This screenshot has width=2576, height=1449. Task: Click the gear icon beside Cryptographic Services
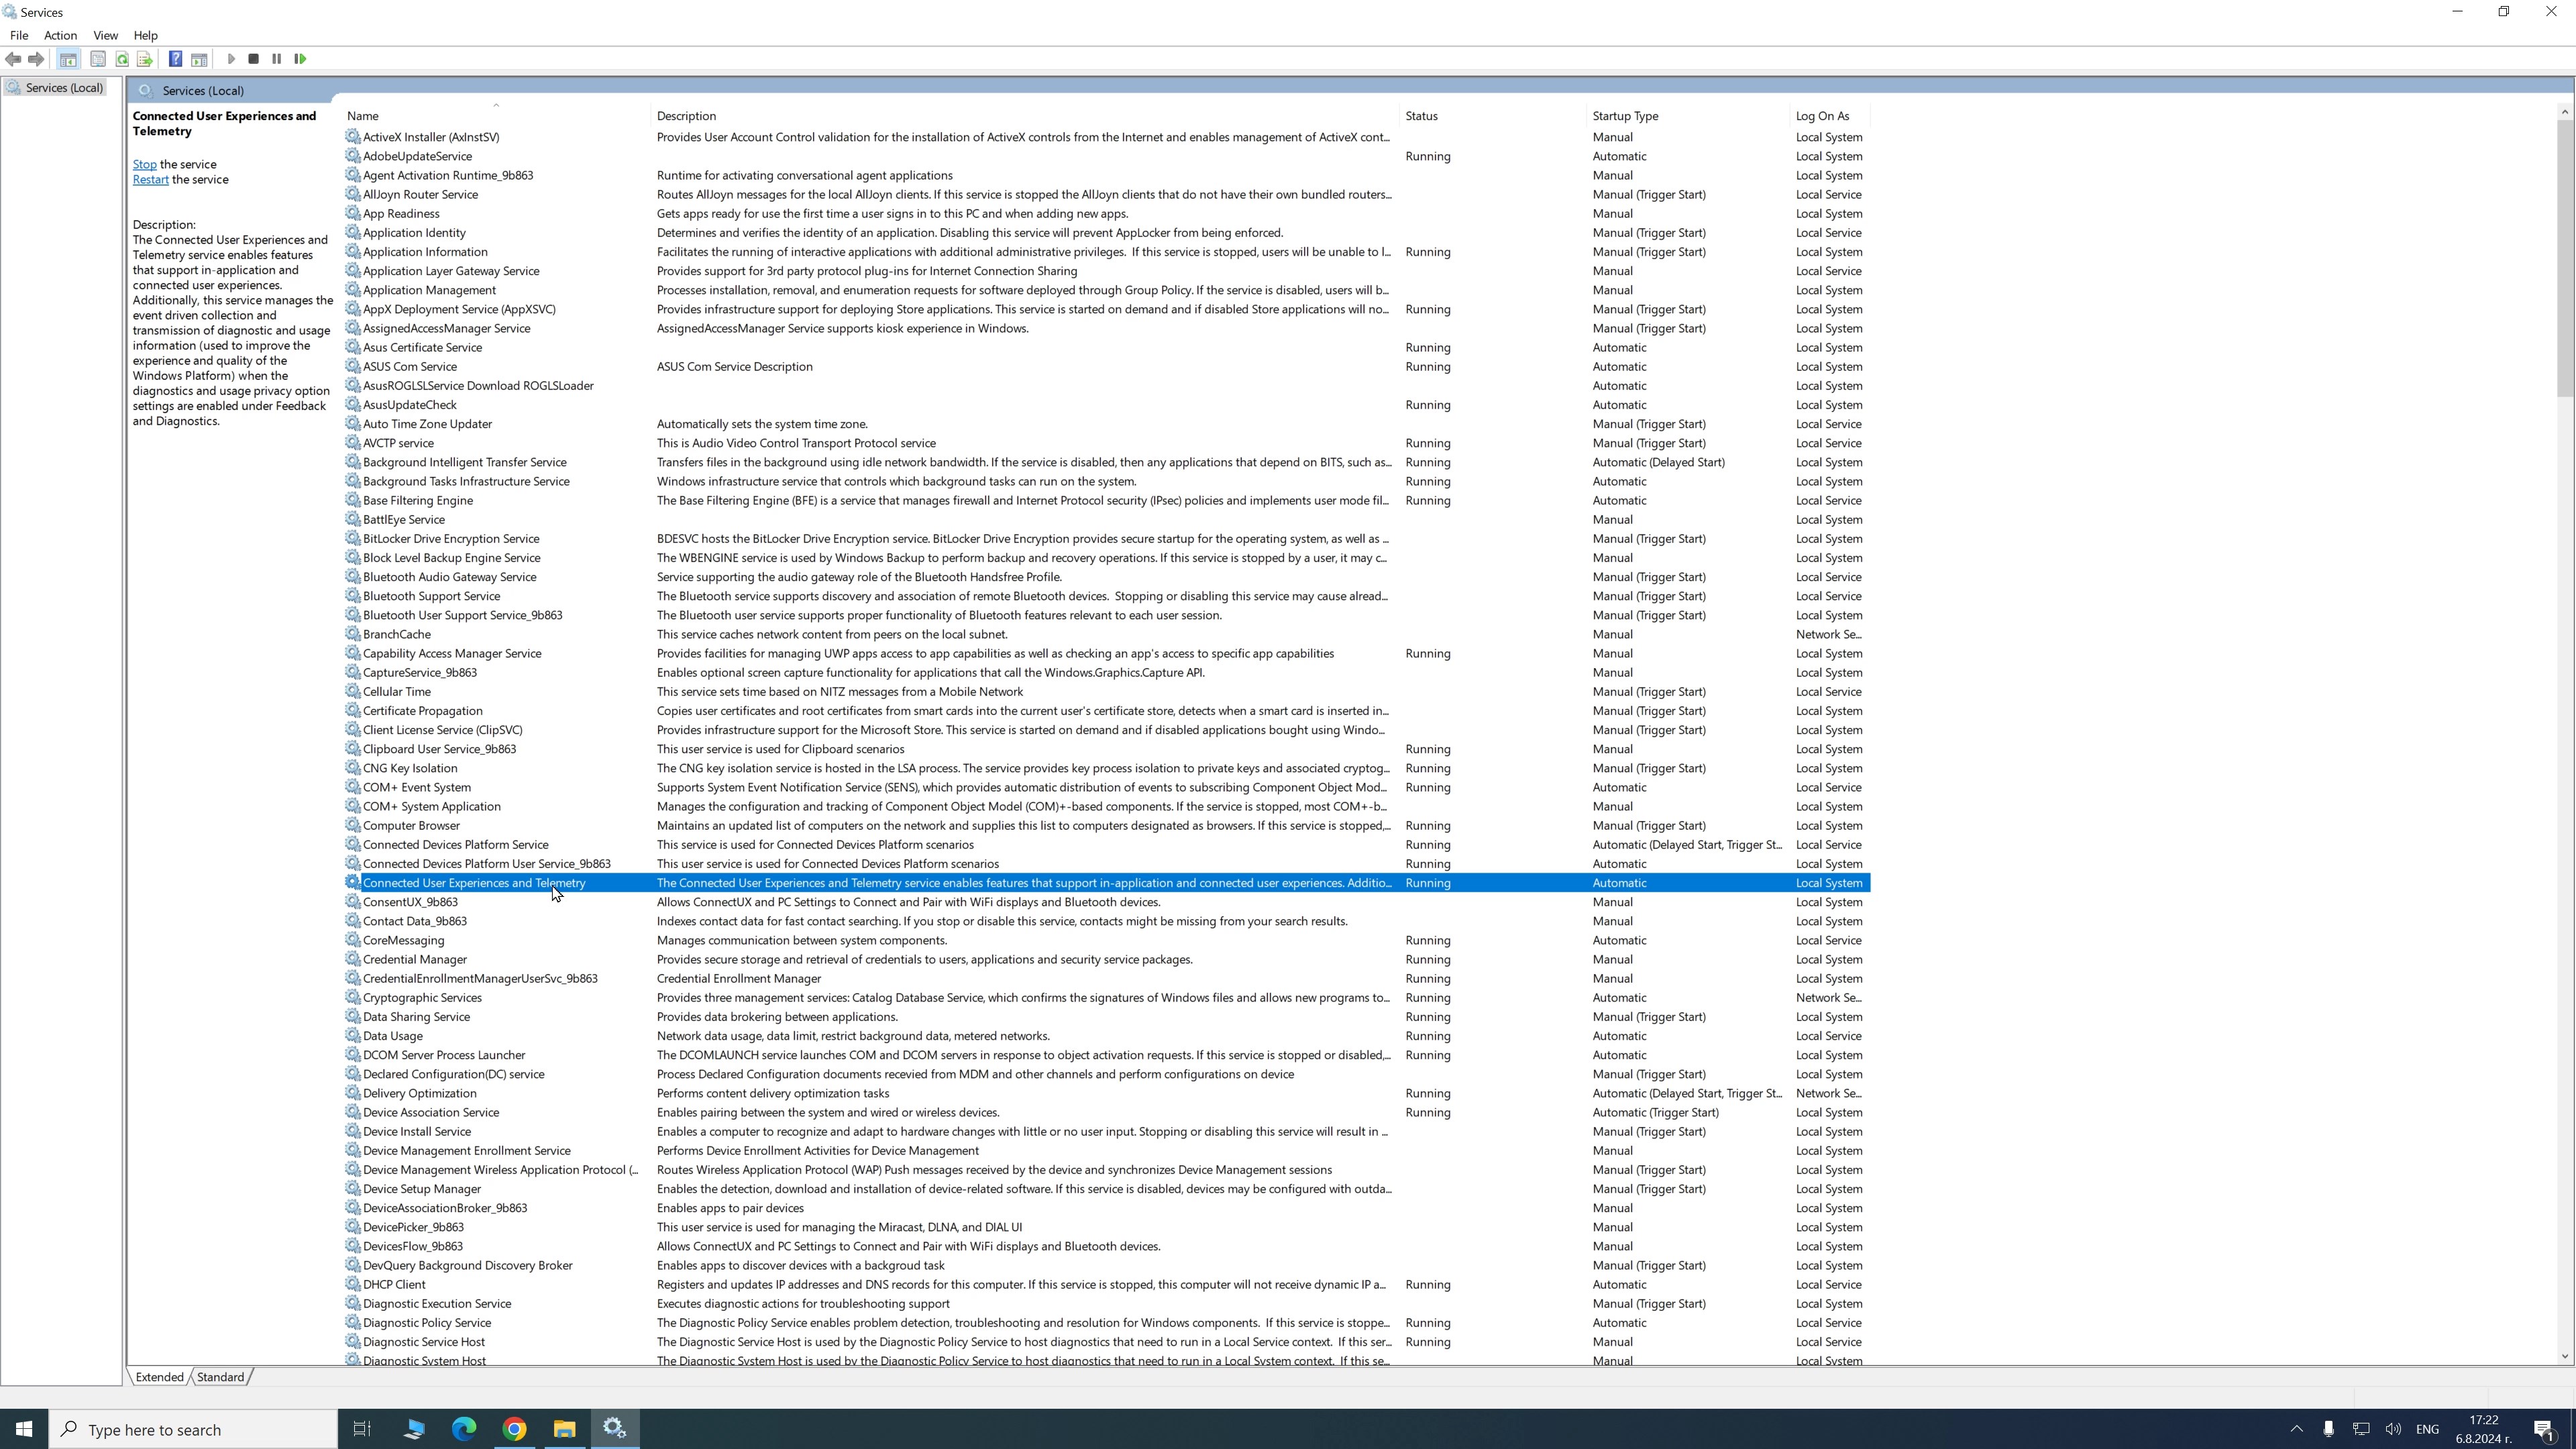pyautogui.click(x=352, y=997)
